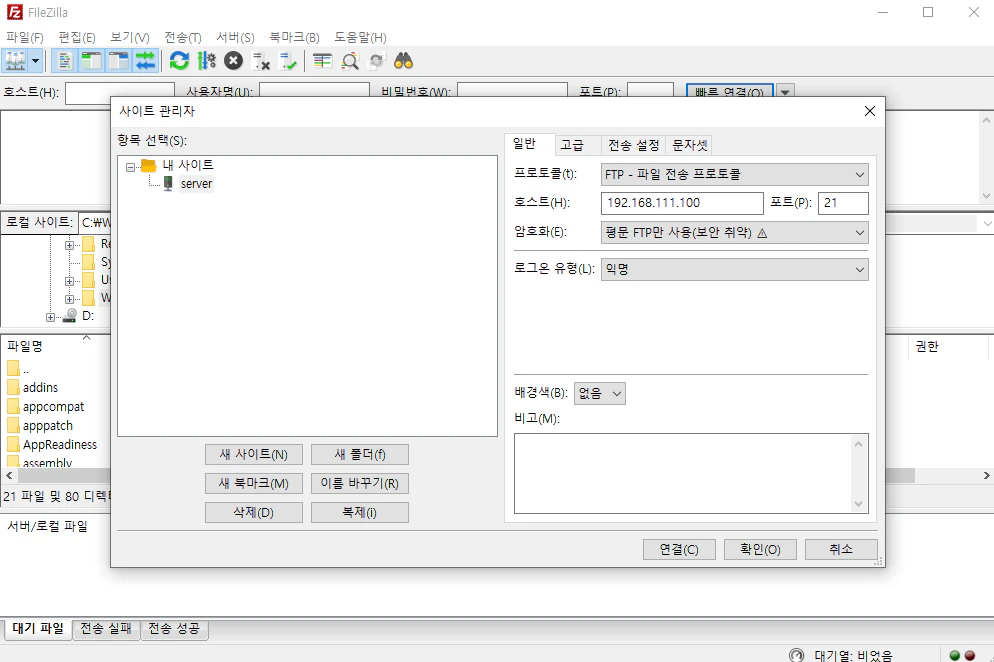
Task: Click the 새 사이트(N) button
Action: click(x=254, y=455)
